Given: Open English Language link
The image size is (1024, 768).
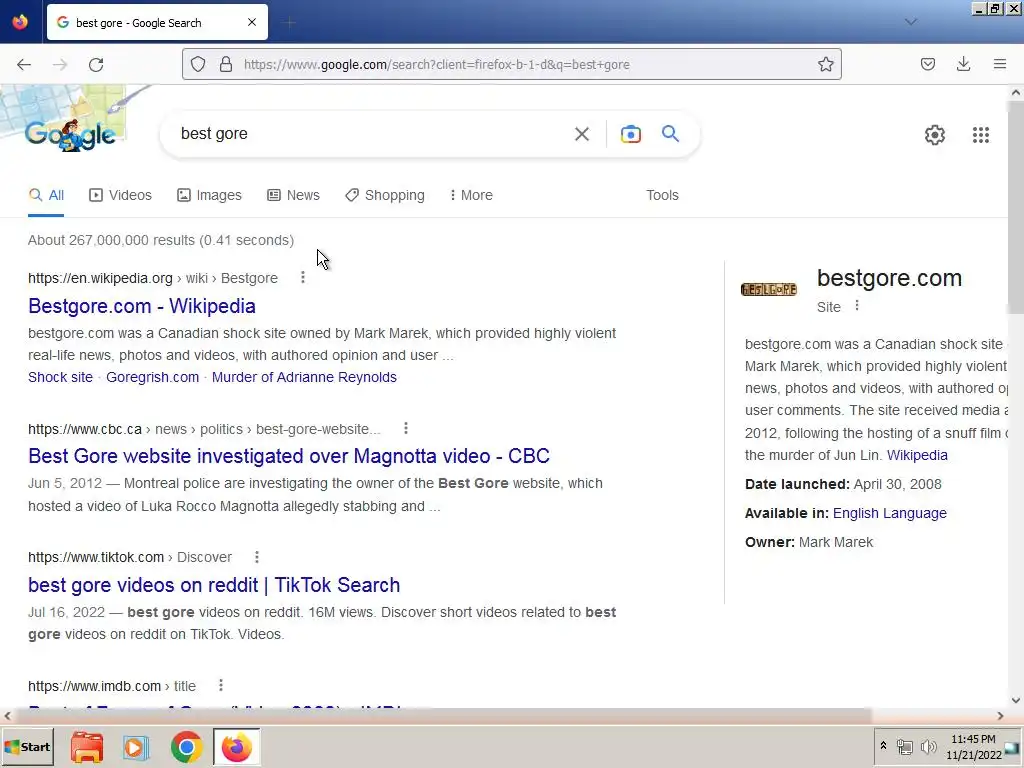Looking at the screenshot, I should [889, 513].
